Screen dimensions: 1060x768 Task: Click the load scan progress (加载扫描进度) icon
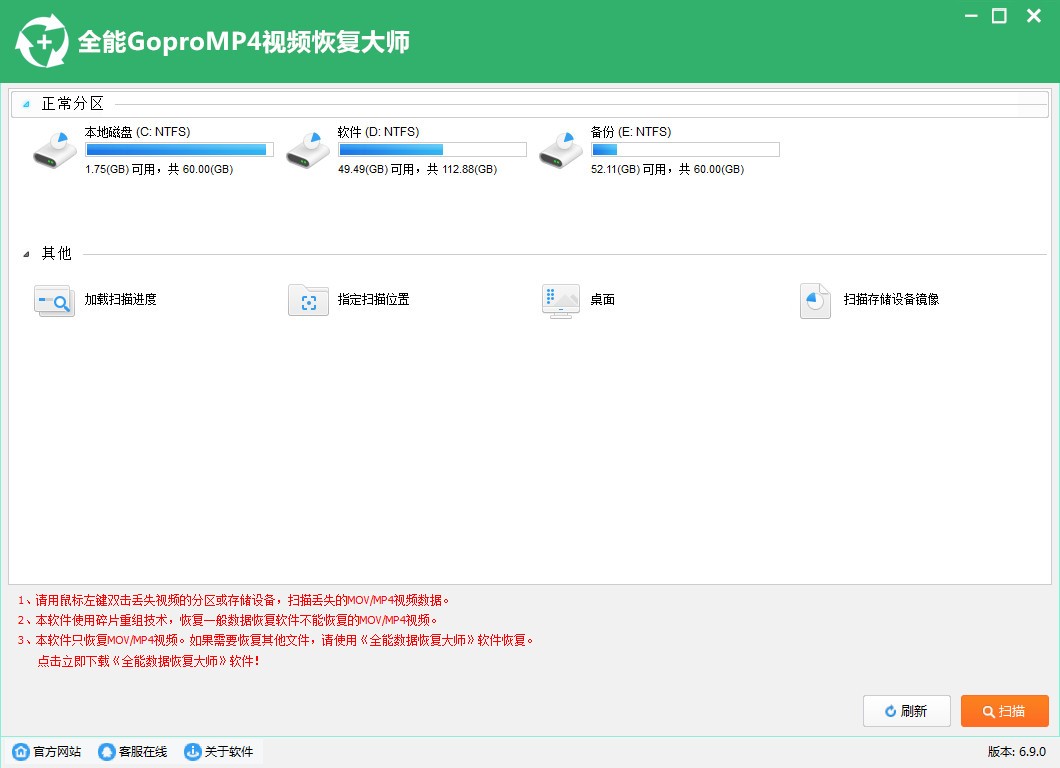54,300
